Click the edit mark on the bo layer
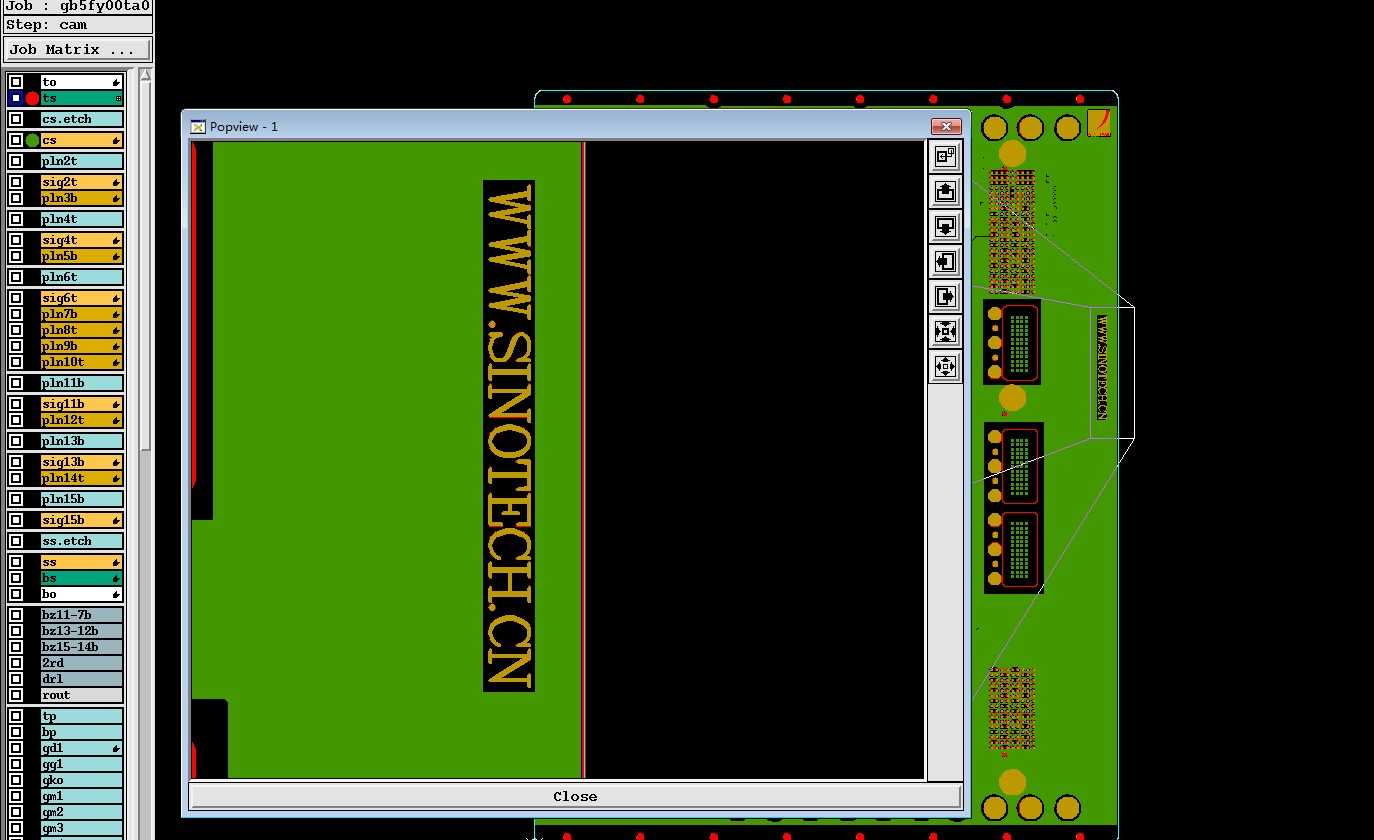The height and width of the screenshot is (840, 1374). point(116,594)
